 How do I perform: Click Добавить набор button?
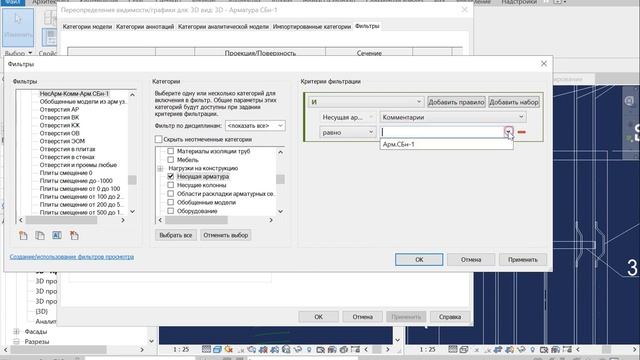point(514,102)
